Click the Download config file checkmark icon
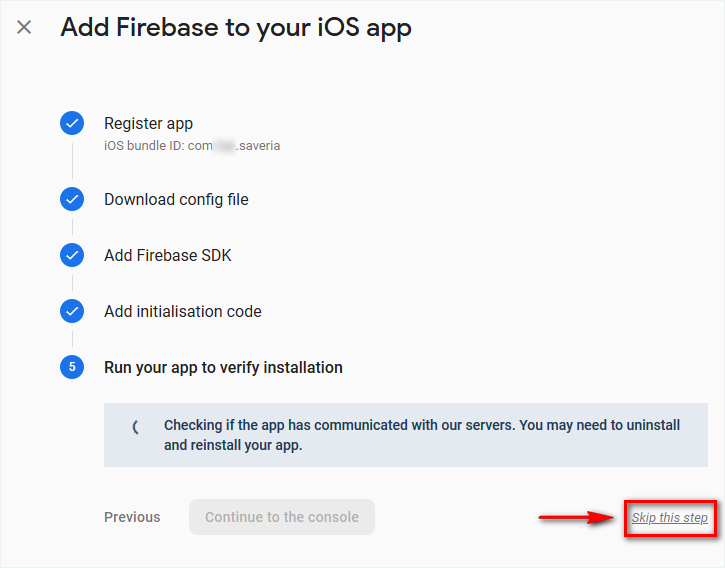The width and height of the screenshot is (725, 568). click(x=72, y=199)
